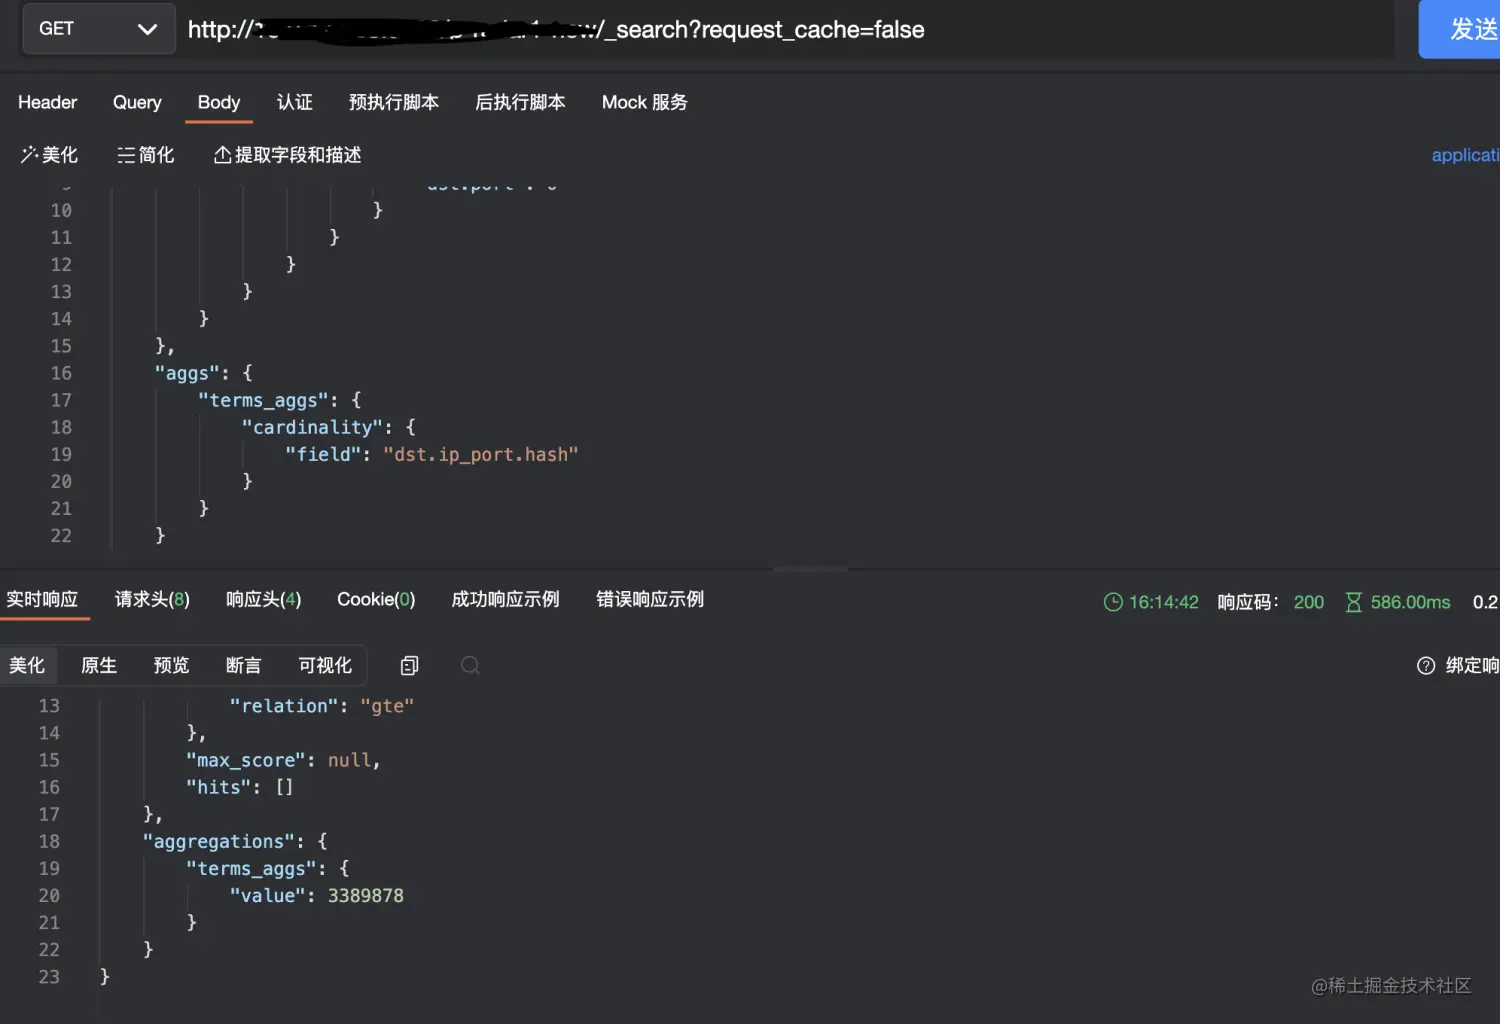This screenshot has height=1024, width=1500.
Task: Open the GET method dropdown
Action: [98, 29]
